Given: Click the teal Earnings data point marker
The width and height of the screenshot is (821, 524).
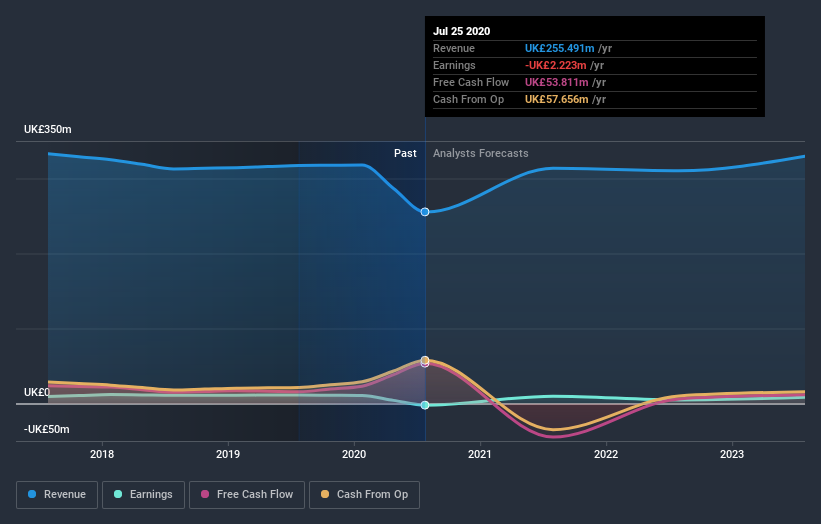Looking at the screenshot, I should tap(425, 405).
